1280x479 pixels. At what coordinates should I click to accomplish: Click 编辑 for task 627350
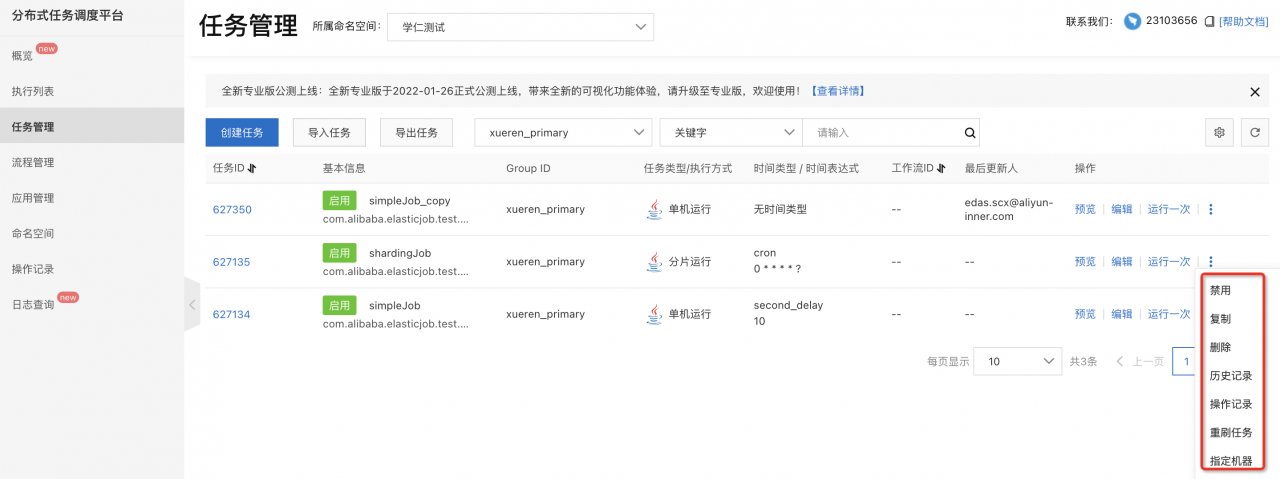coord(1122,209)
